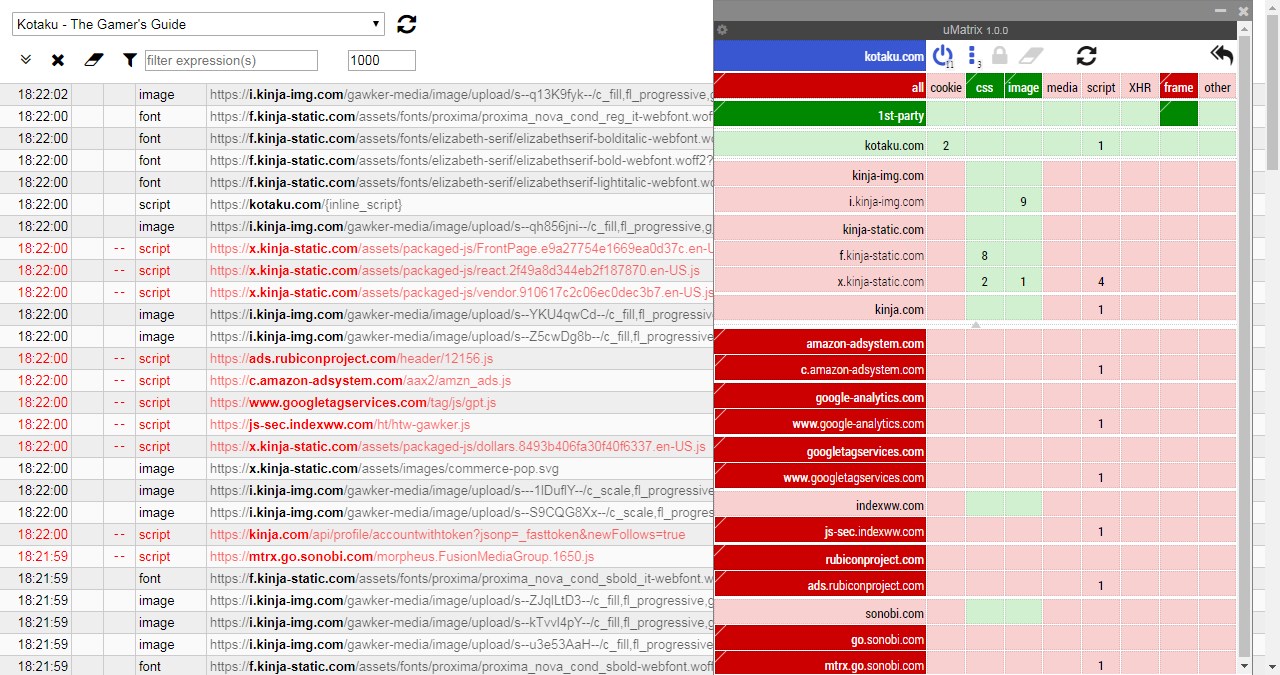Screen dimensions: 1280x675
Task: Click the logger toolbar eraser icon
Action: (93, 61)
